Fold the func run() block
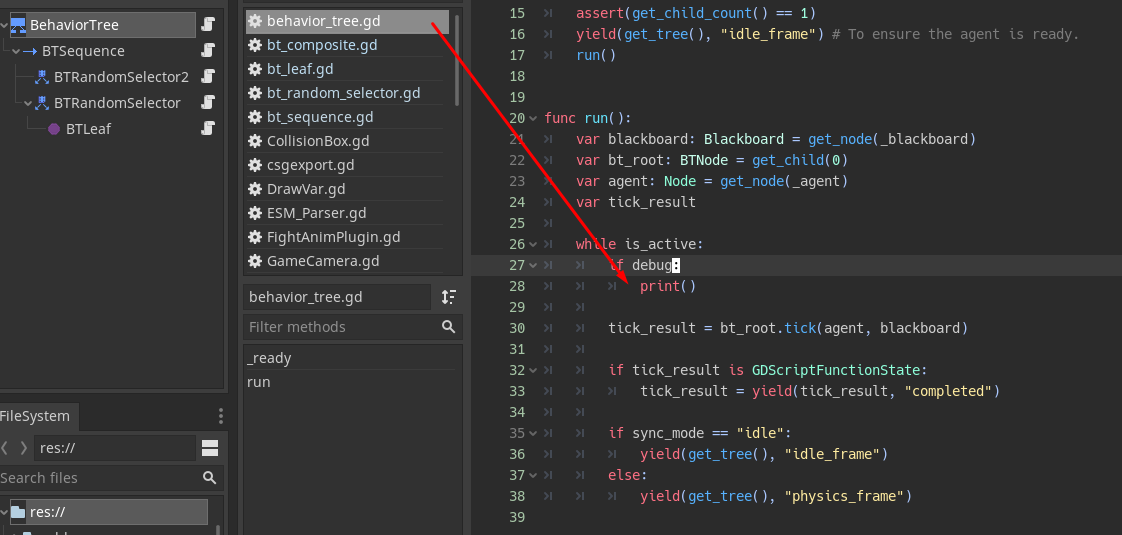The height and width of the screenshot is (535, 1122). tap(532, 117)
